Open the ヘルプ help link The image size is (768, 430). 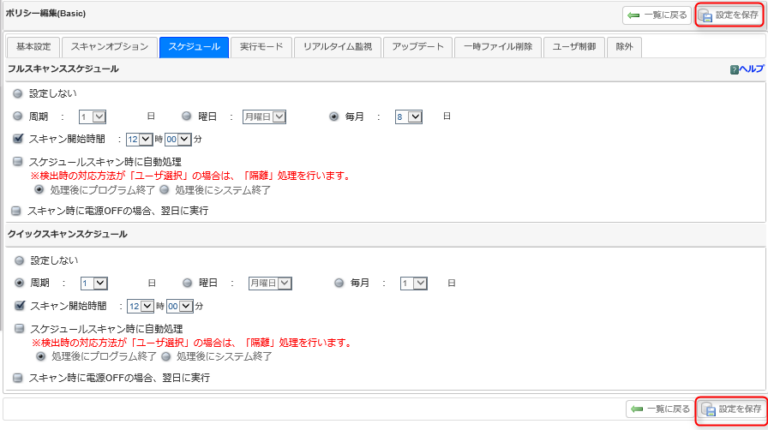[x=751, y=69]
